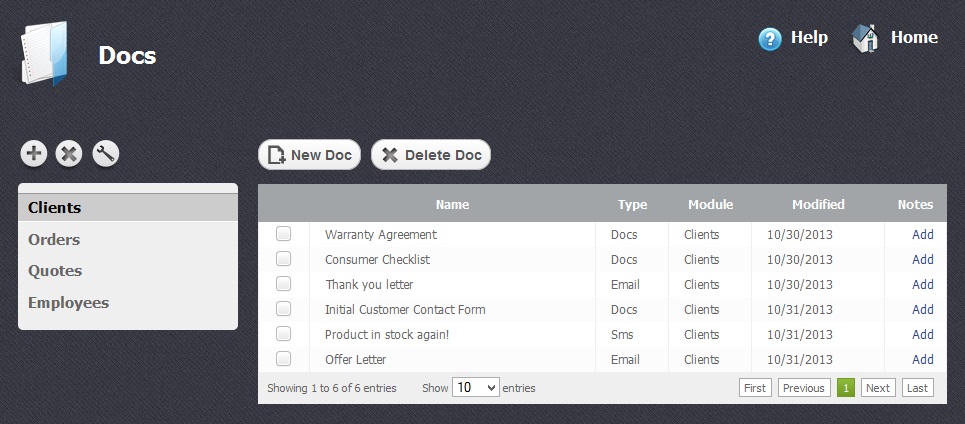Select the Offer Letter row checkbox

(x=284, y=359)
